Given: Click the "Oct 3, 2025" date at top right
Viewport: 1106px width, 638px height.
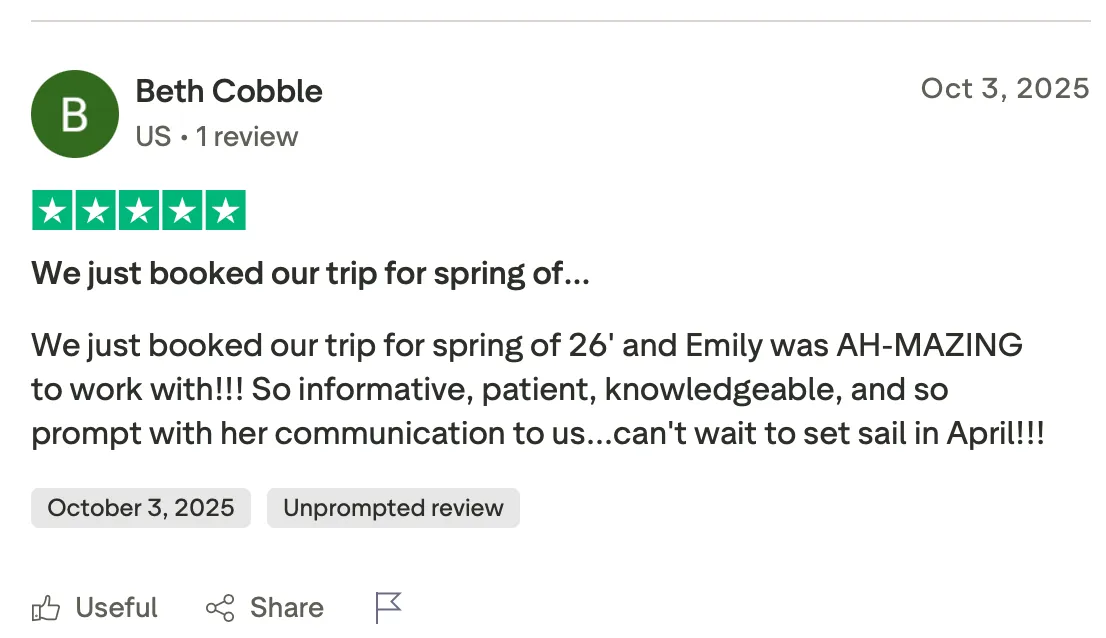Looking at the screenshot, I should (x=1004, y=88).
